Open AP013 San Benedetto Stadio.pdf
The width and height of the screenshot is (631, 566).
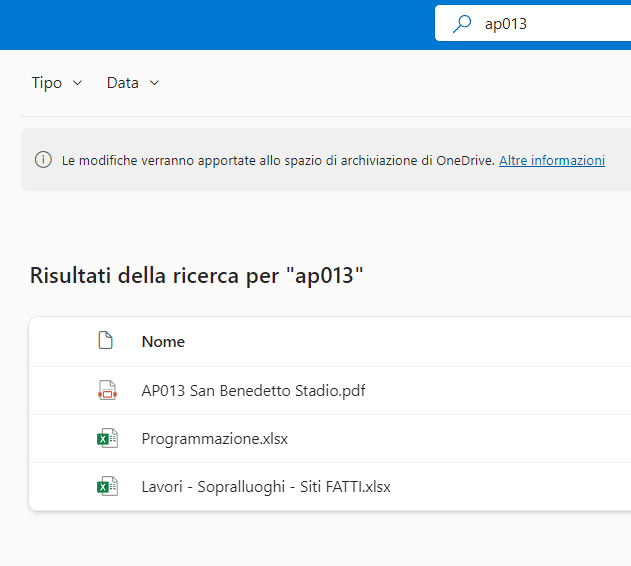253,391
